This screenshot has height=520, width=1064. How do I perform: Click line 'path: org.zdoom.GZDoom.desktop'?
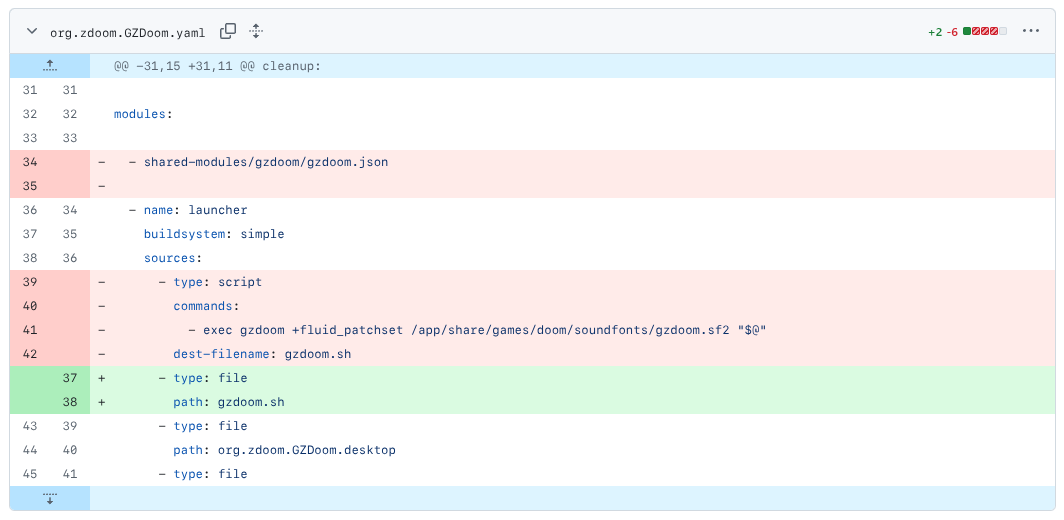click(573, 450)
